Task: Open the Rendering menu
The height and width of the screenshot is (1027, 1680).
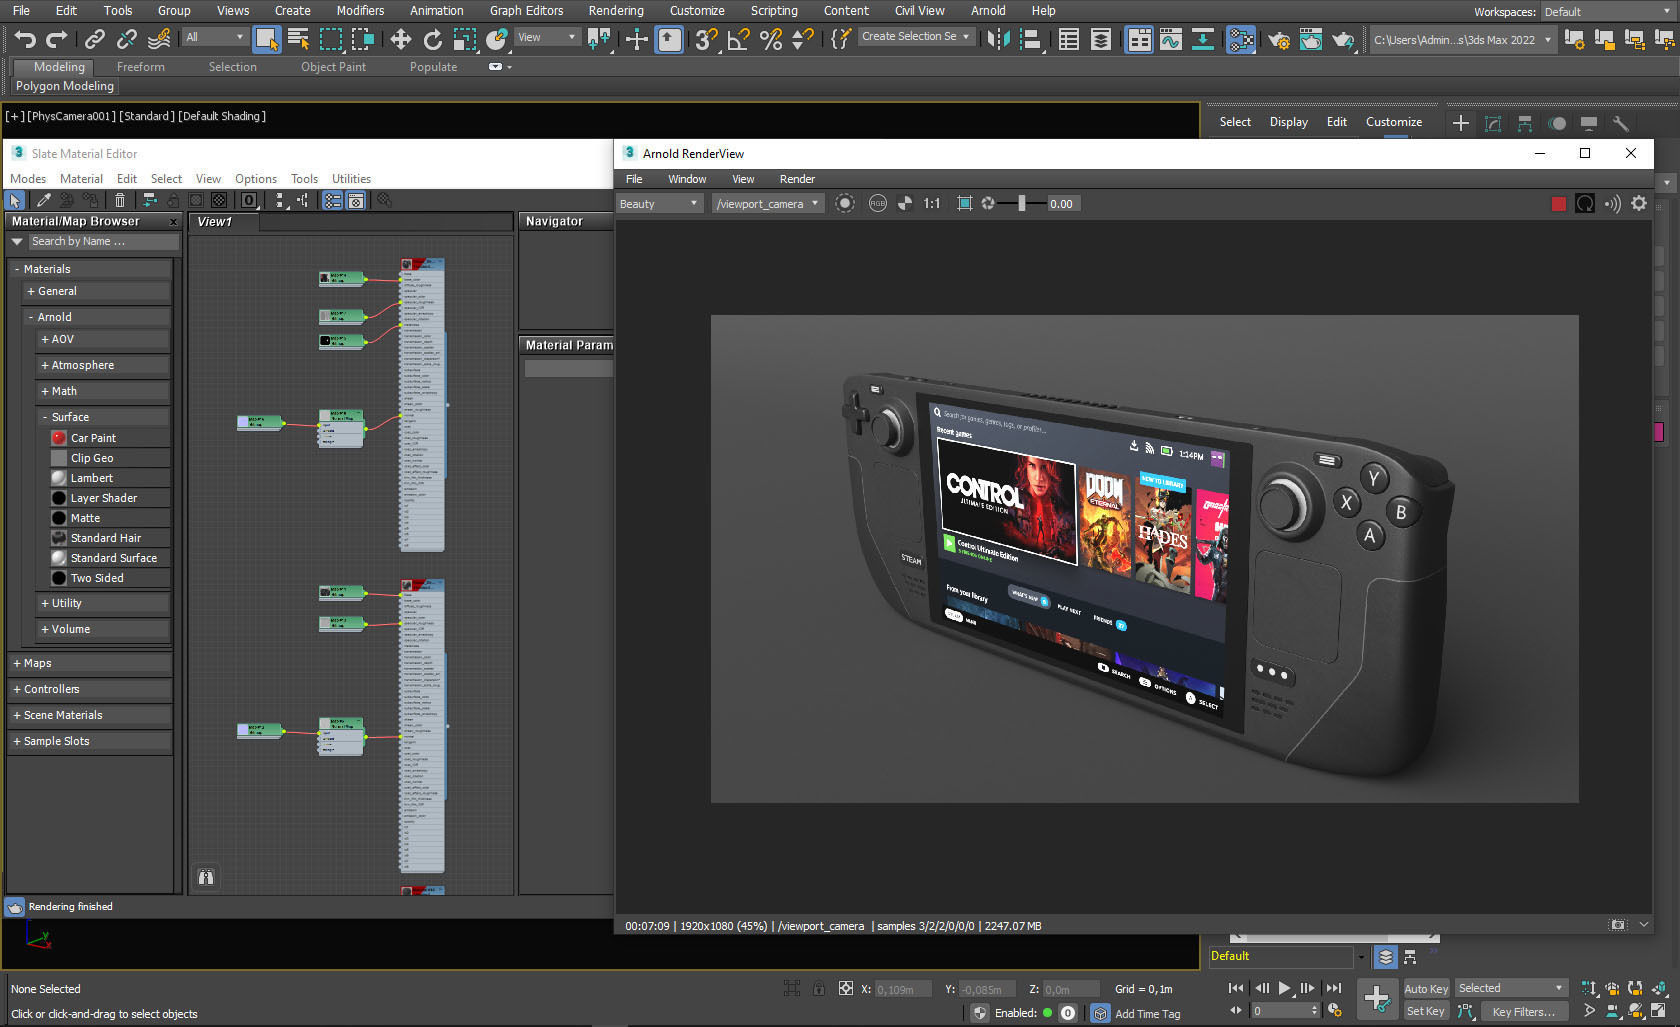Action: click(616, 11)
